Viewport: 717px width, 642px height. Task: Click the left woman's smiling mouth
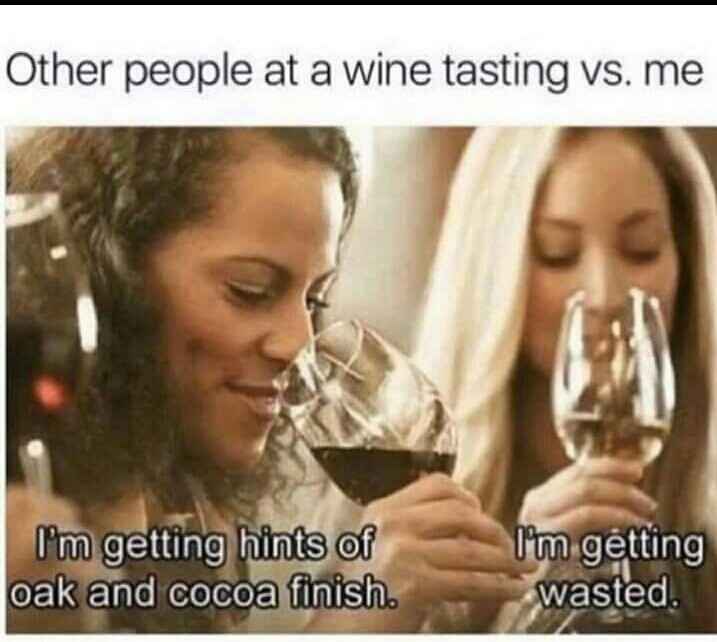tap(253, 395)
